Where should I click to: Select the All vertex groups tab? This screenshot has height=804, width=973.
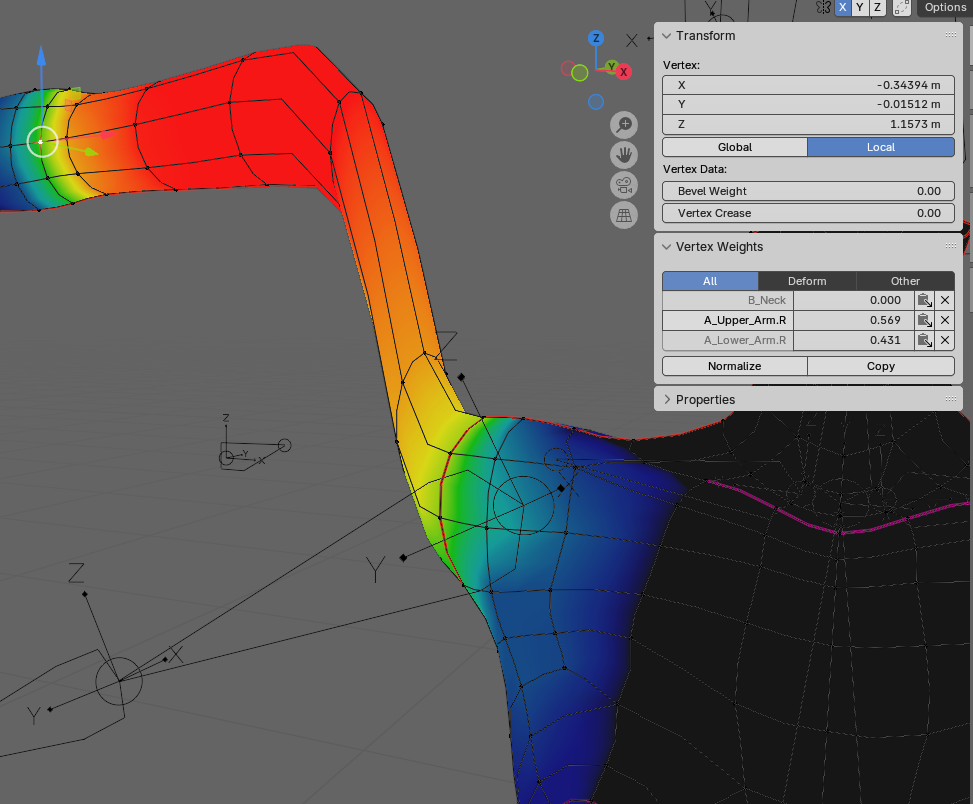tap(710, 281)
